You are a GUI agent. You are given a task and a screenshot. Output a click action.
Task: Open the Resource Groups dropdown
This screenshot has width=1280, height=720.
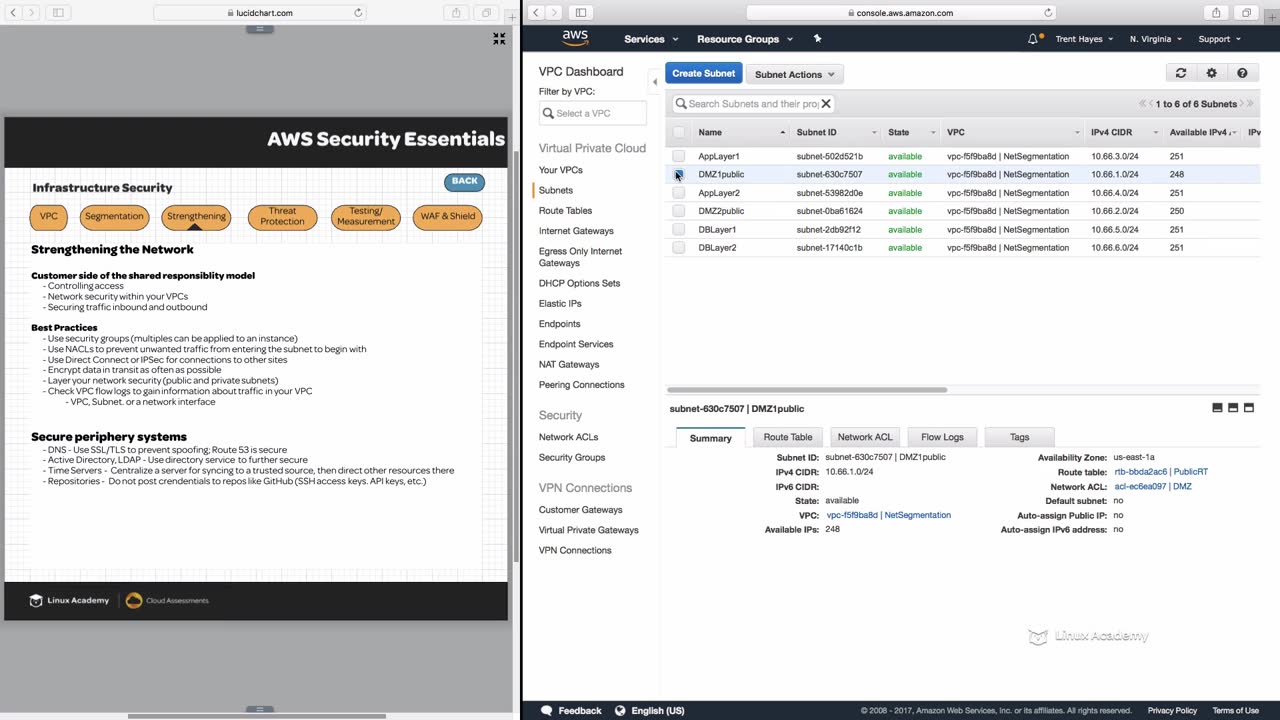[x=745, y=39]
